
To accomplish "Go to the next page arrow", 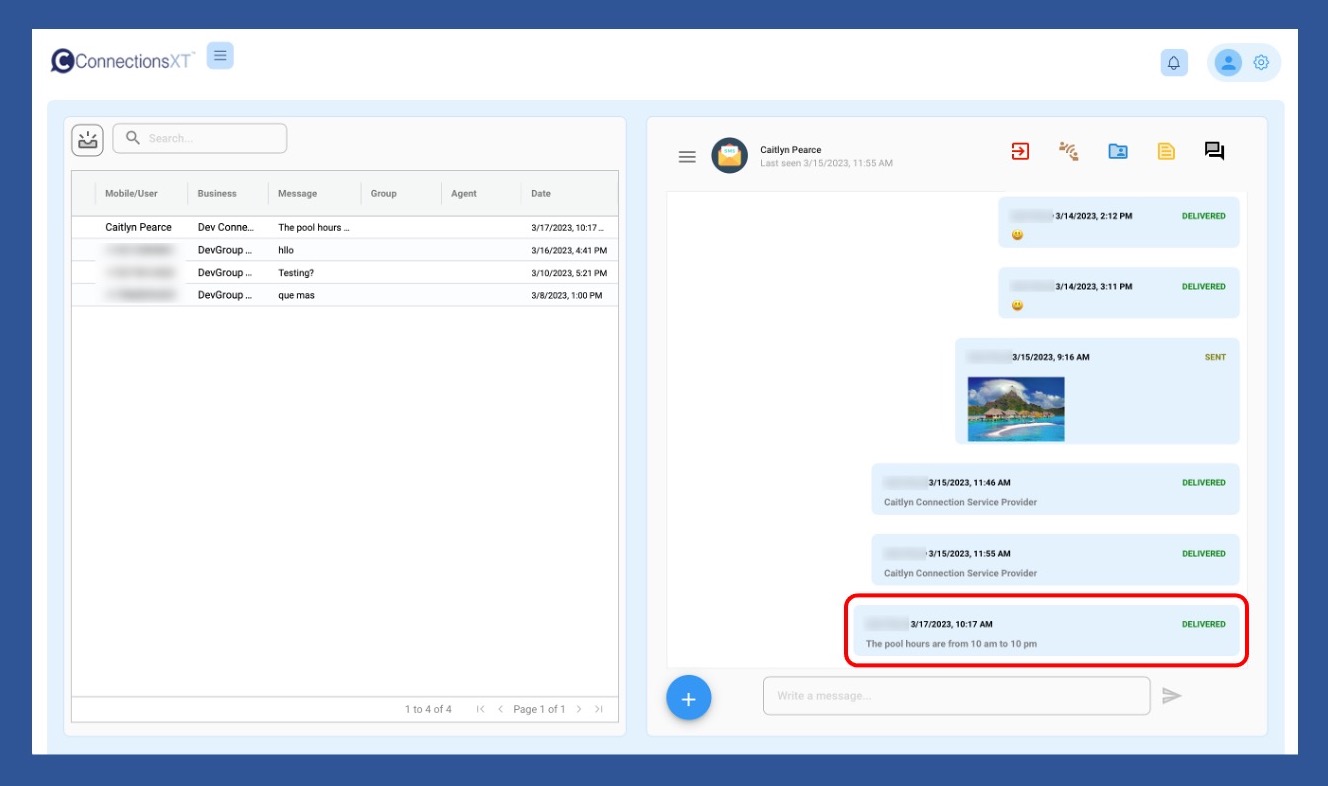I will point(579,710).
